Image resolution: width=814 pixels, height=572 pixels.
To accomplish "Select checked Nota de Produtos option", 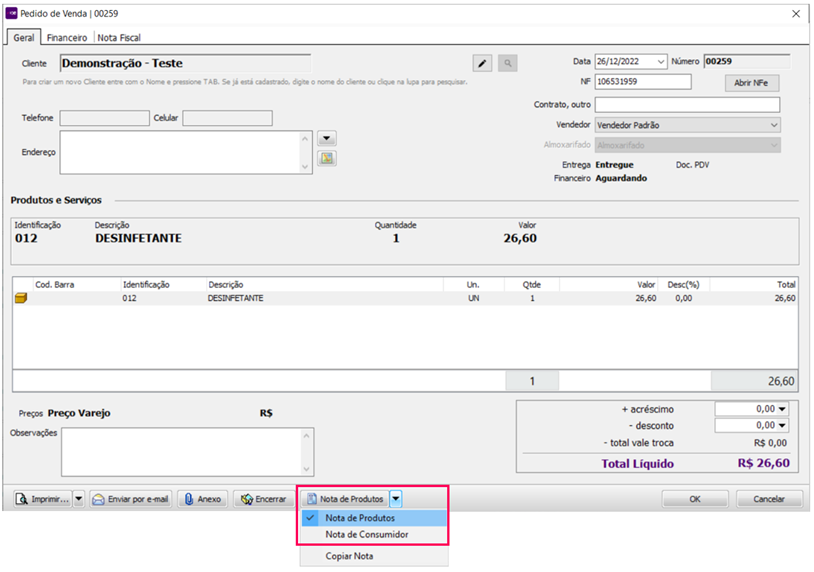I will tap(360, 518).
